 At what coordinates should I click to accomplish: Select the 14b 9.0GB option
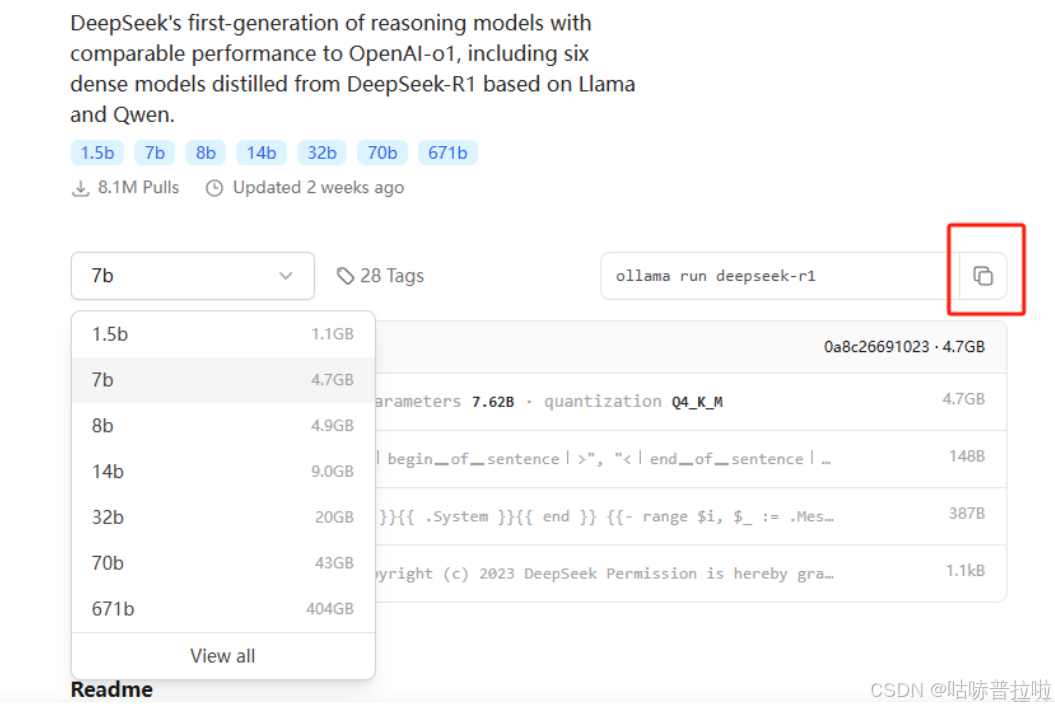(x=223, y=472)
